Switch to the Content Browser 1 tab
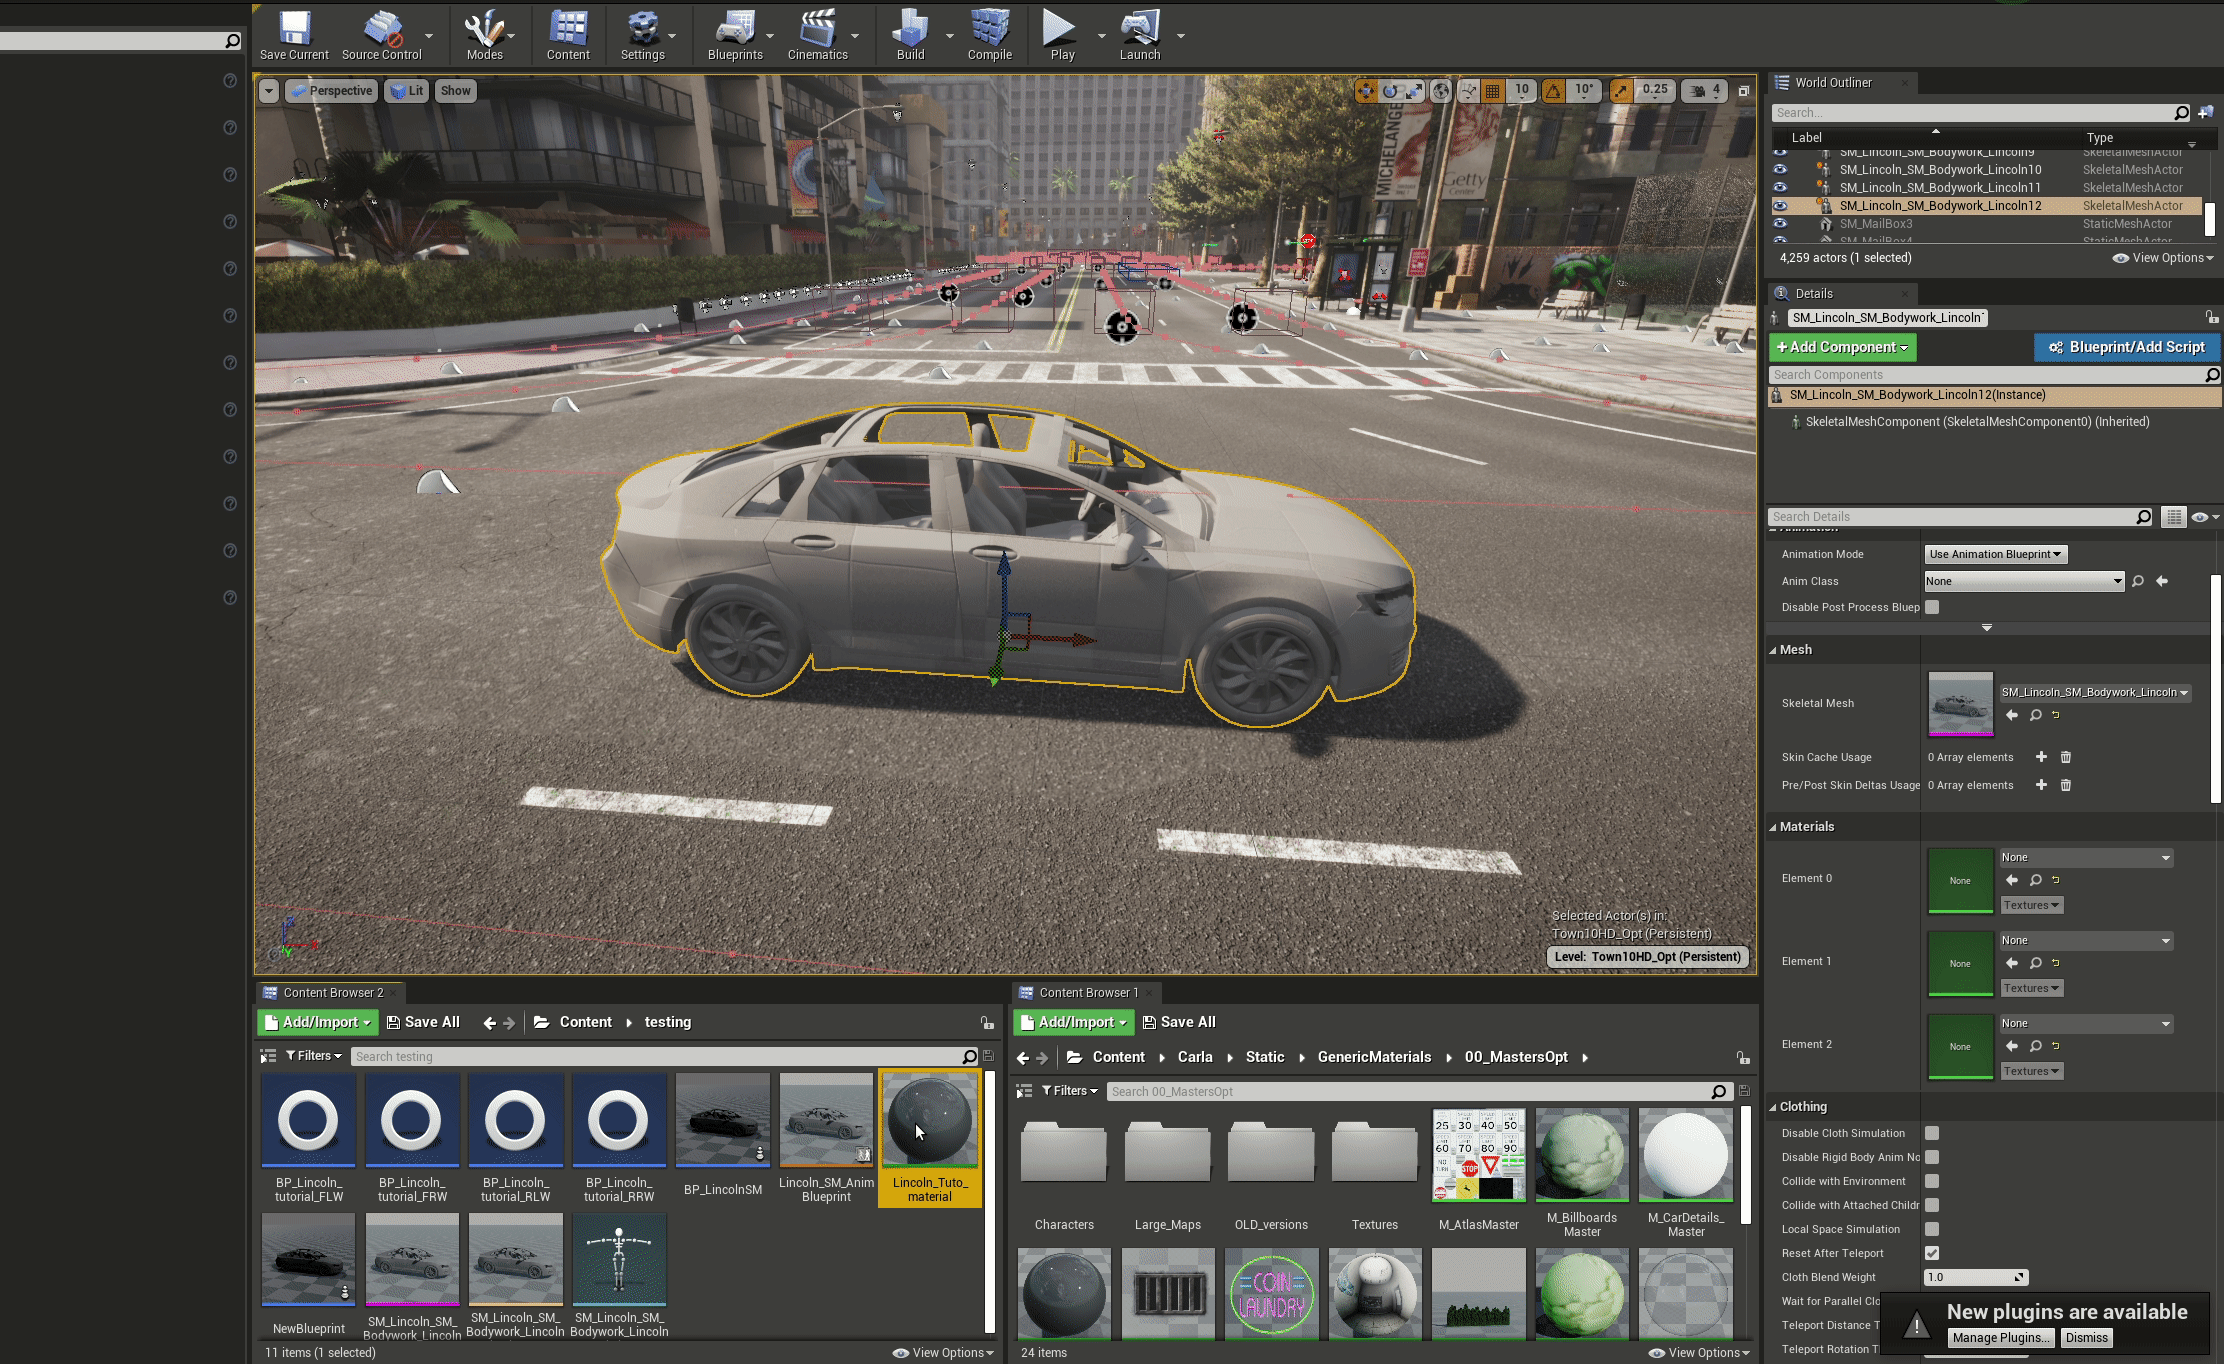2224x1364 pixels. [x=1088, y=993]
